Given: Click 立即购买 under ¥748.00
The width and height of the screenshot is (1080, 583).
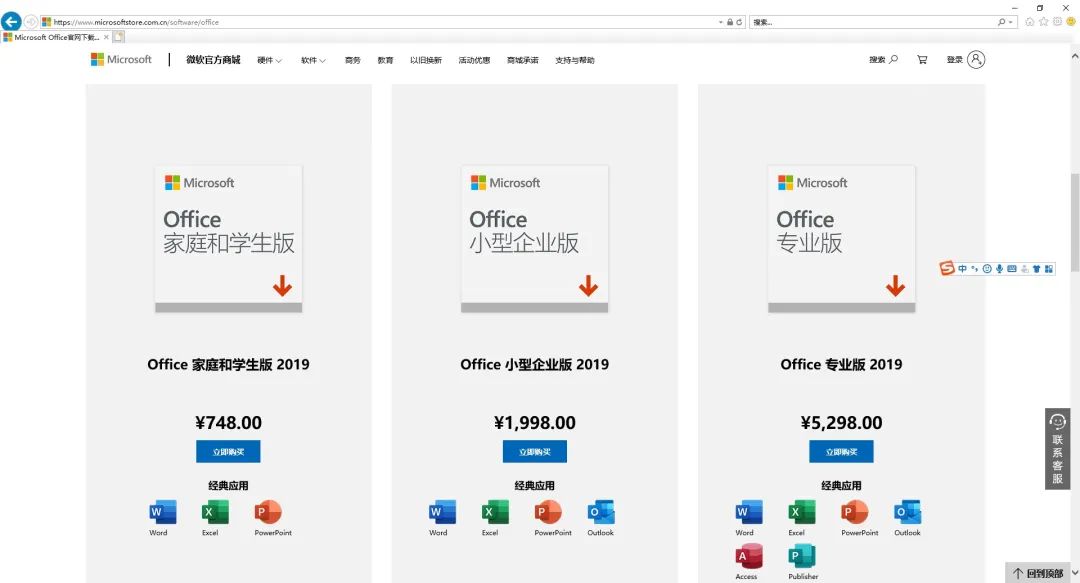Looking at the screenshot, I should [228, 451].
